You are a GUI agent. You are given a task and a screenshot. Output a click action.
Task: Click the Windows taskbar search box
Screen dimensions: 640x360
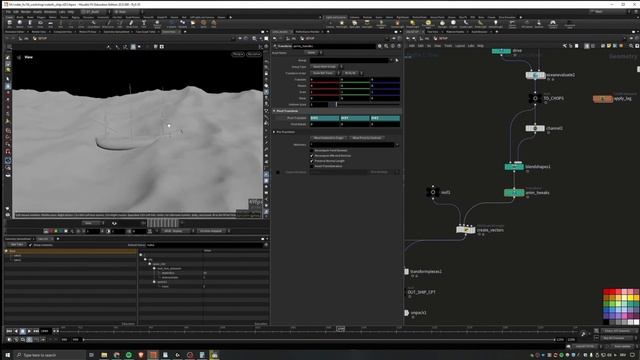[50, 355]
